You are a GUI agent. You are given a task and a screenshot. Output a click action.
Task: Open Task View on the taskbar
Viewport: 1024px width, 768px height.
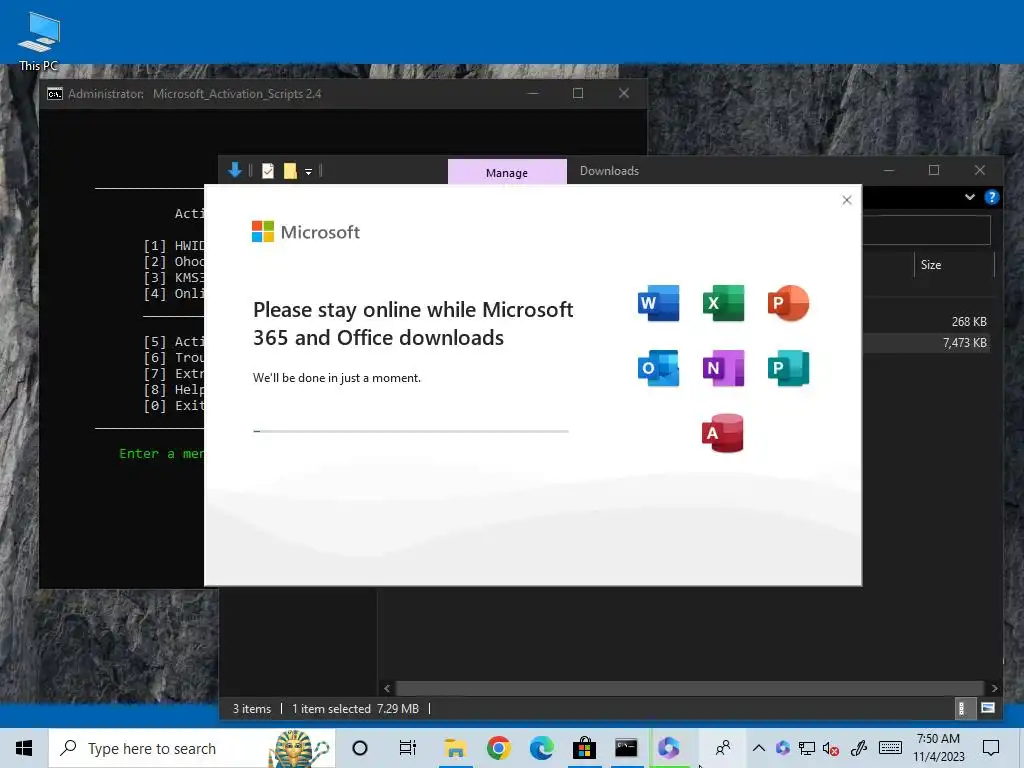coord(408,748)
